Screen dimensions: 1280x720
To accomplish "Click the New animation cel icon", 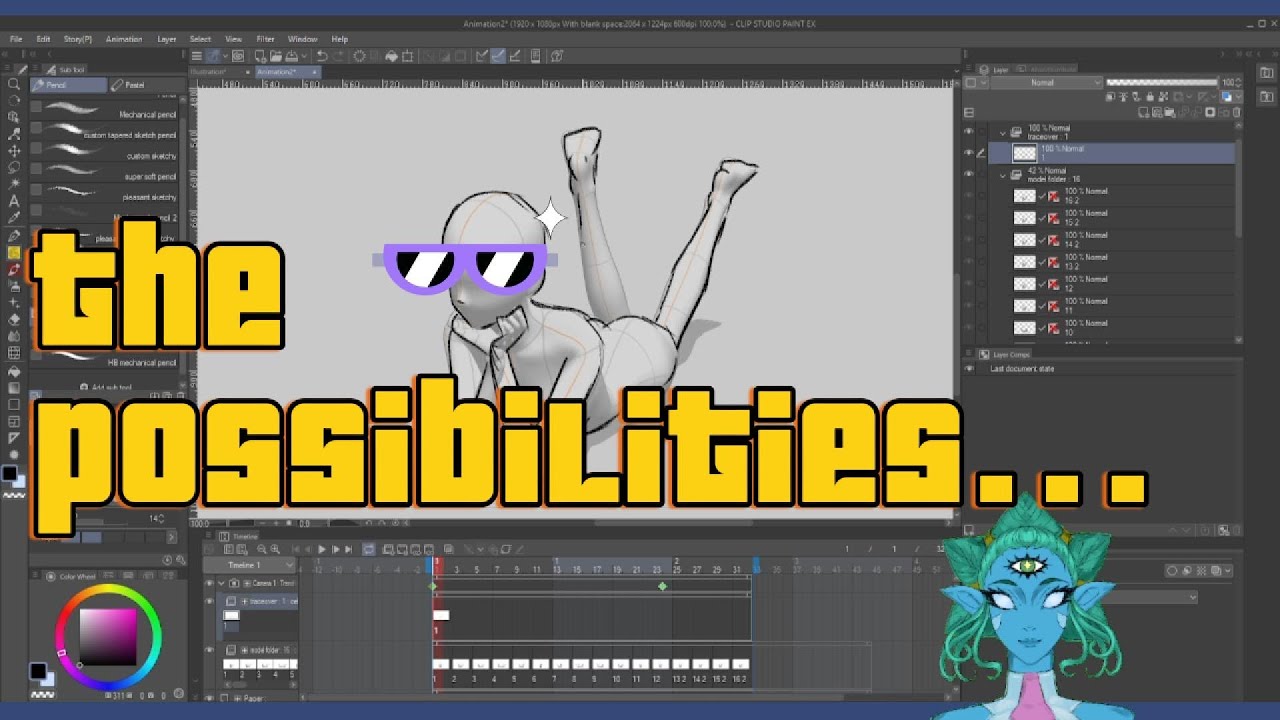I will point(401,549).
